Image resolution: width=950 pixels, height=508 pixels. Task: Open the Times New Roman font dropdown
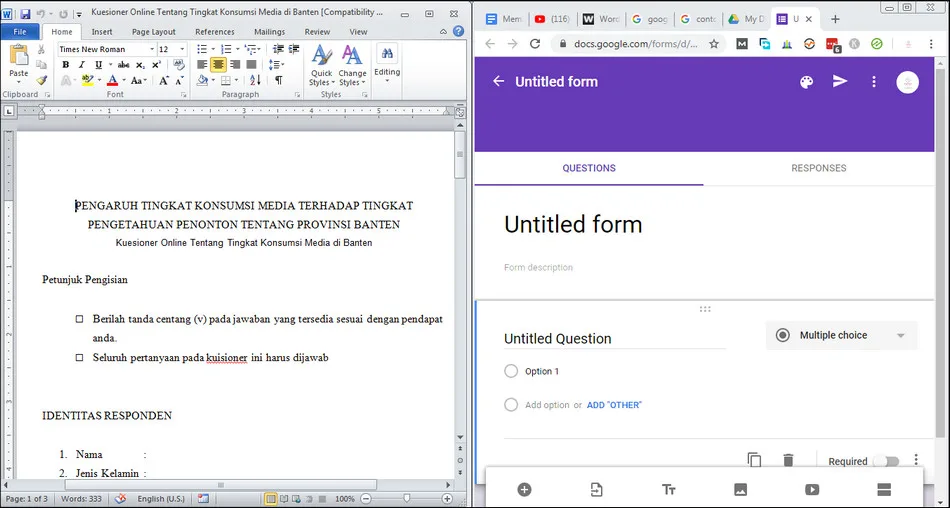click(151, 49)
